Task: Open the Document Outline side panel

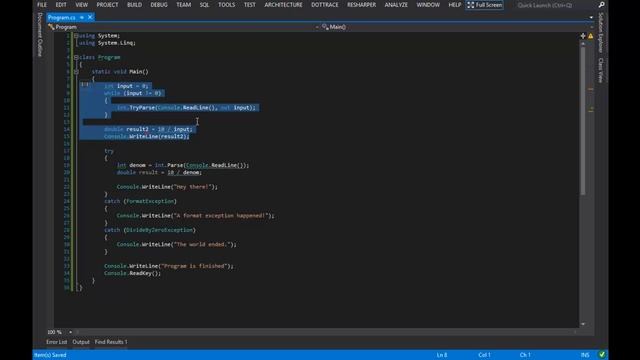Action: [40, 34]
